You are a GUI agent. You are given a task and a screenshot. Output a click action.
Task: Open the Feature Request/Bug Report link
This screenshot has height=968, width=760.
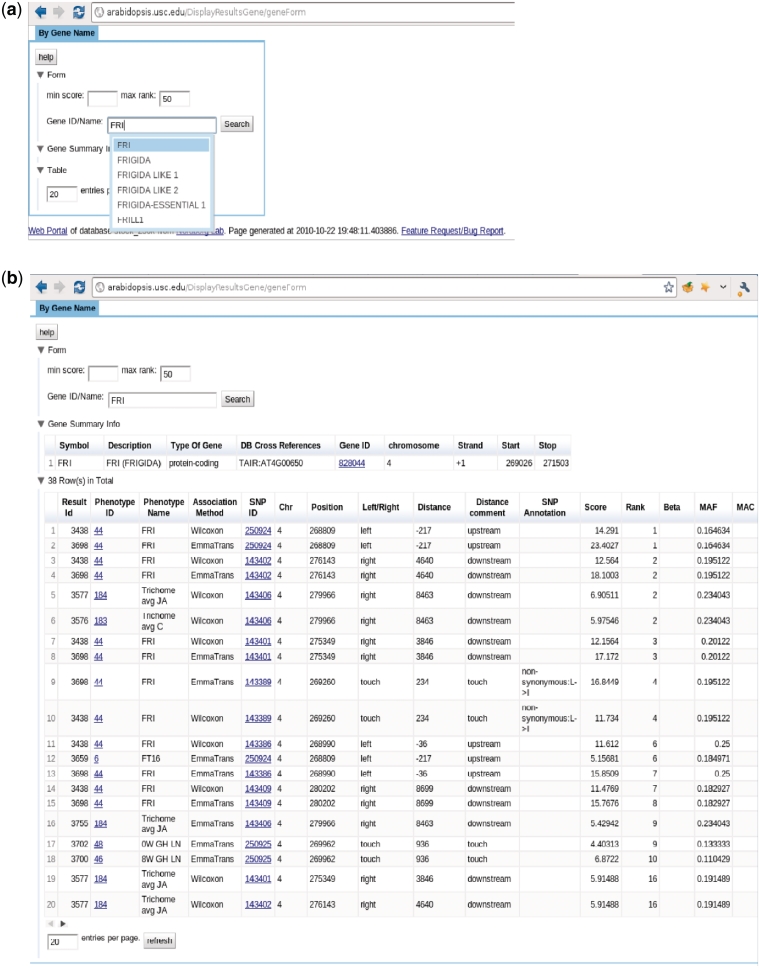pos(452,231)
